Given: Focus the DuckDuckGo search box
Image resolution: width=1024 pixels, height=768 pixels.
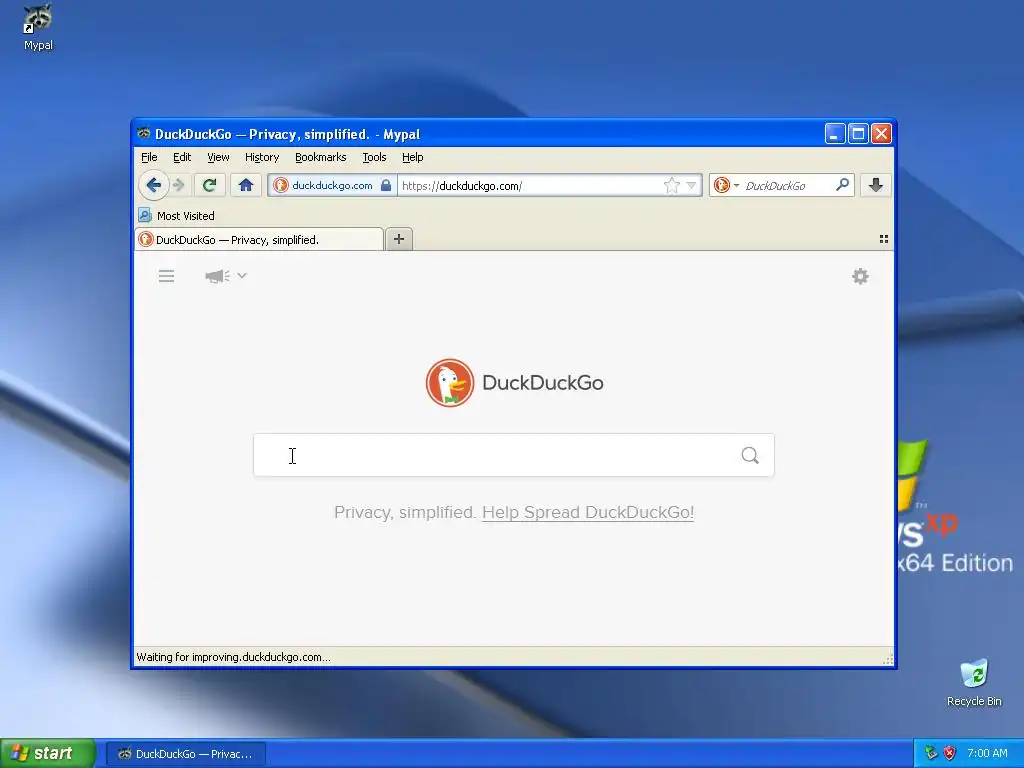Looking at the screenshot, I should 514,455.
